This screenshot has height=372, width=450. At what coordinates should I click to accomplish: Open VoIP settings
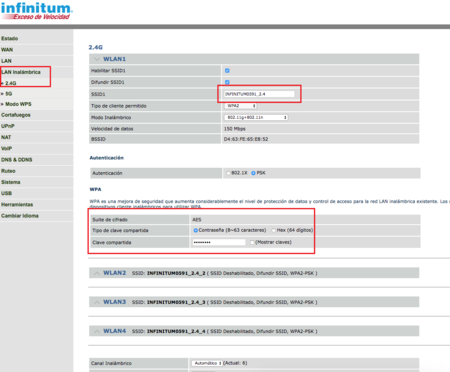[6, 148]
